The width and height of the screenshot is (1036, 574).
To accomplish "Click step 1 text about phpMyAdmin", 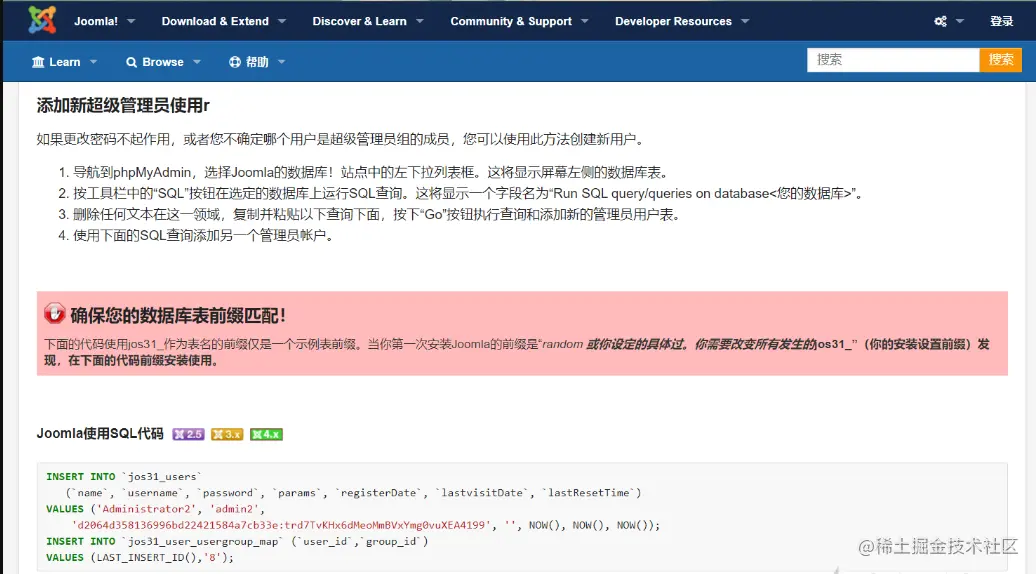I will pos(373,172).
